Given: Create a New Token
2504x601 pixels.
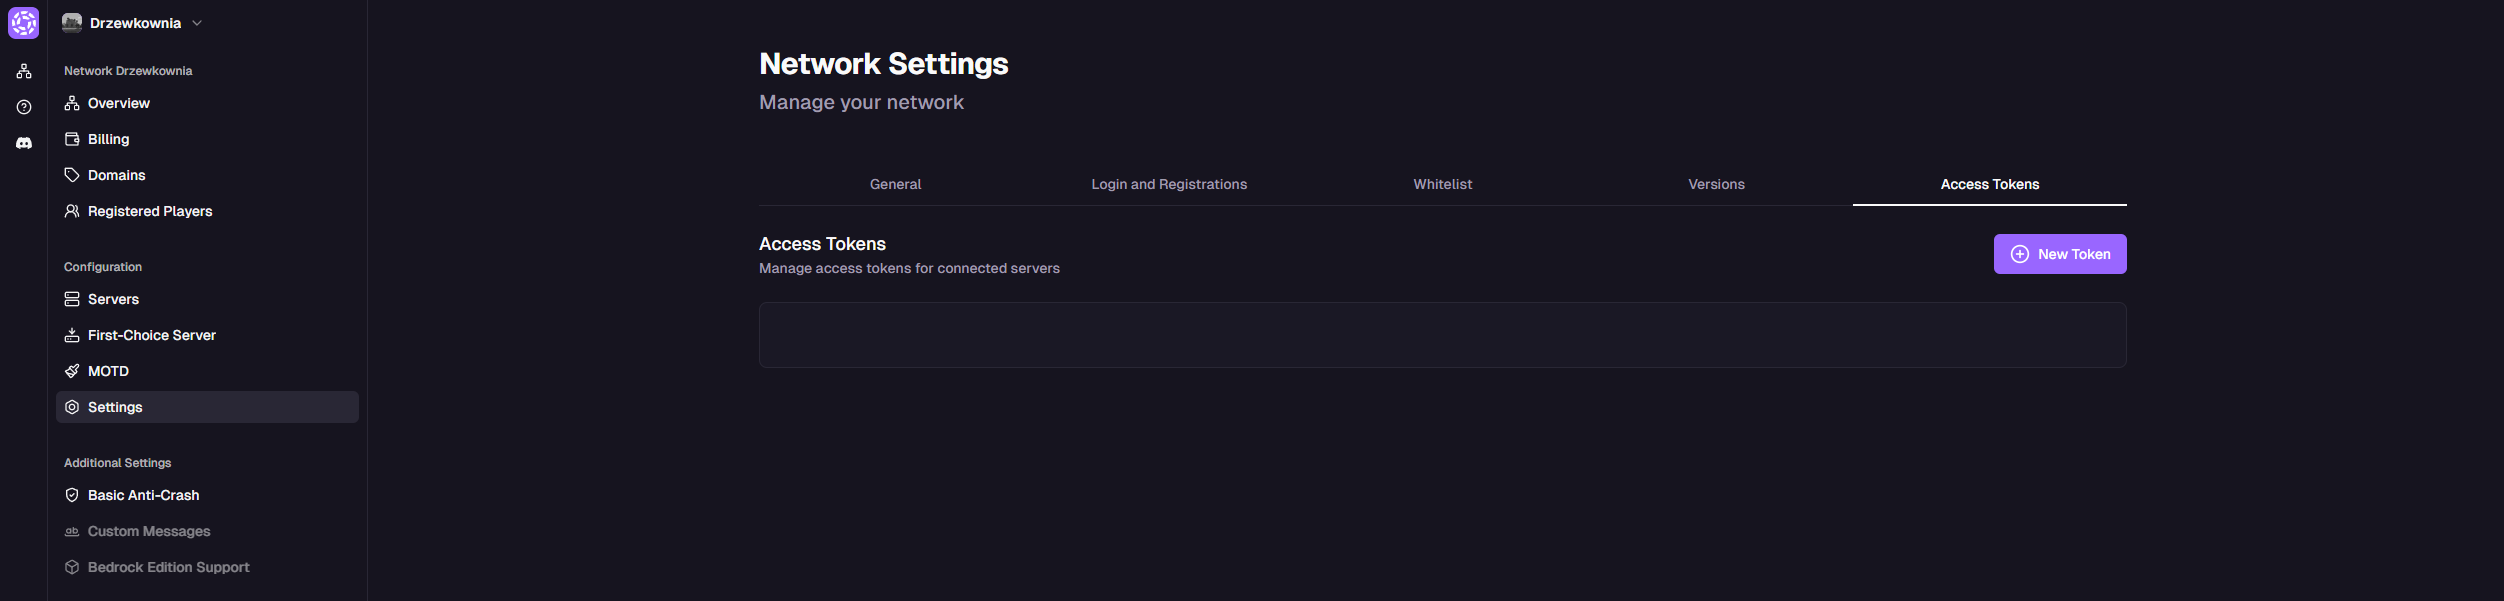Looking at the screenshot, I should pyautogui.click(x=2060, y=254).
